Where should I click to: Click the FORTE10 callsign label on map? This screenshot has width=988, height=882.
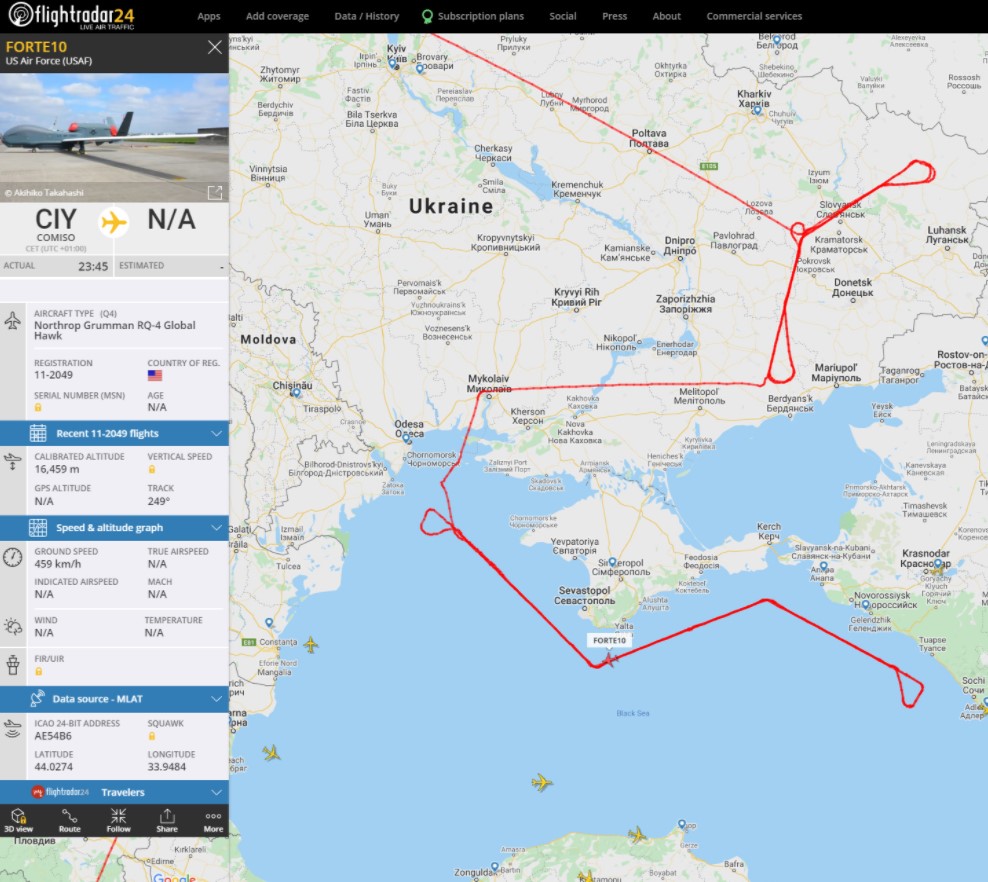click(609, 640)
